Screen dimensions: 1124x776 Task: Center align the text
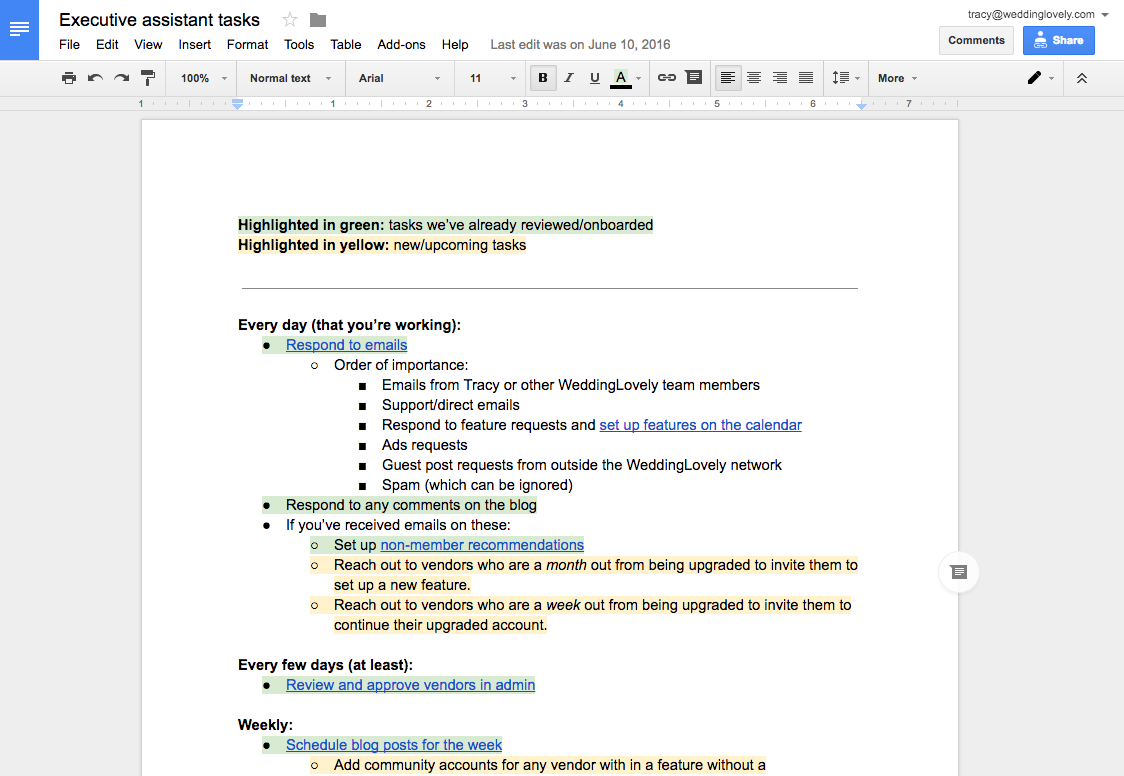pyautogui.click(x=754, y=78)
